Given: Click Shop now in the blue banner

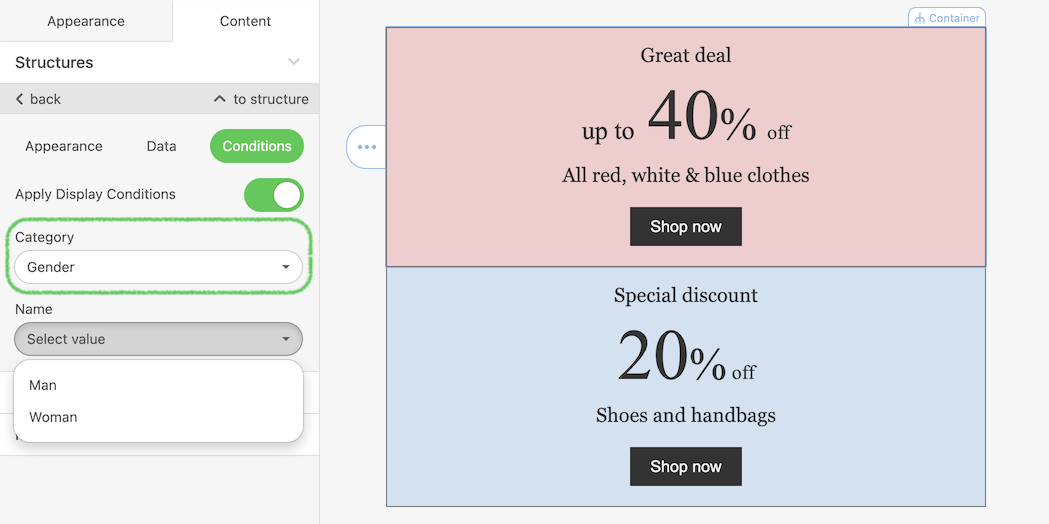Looking at the screenshot, I should click(x=685, y=466).
